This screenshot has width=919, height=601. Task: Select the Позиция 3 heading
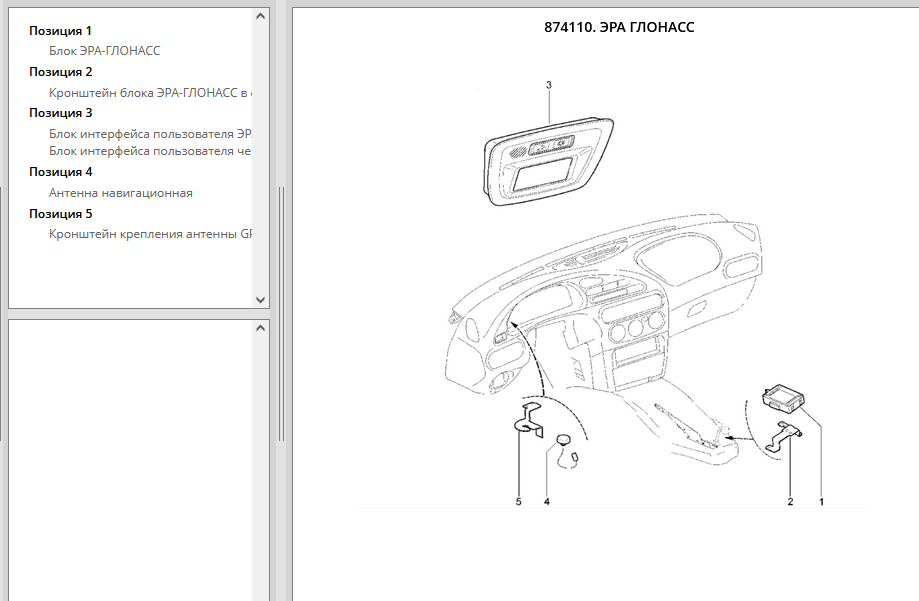pos(61,113)
